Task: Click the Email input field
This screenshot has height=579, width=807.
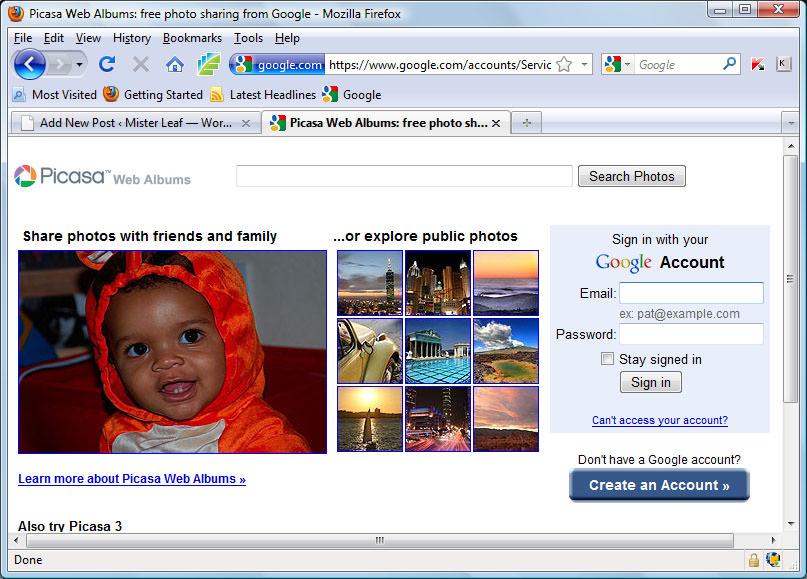Action: pos(691,293)
